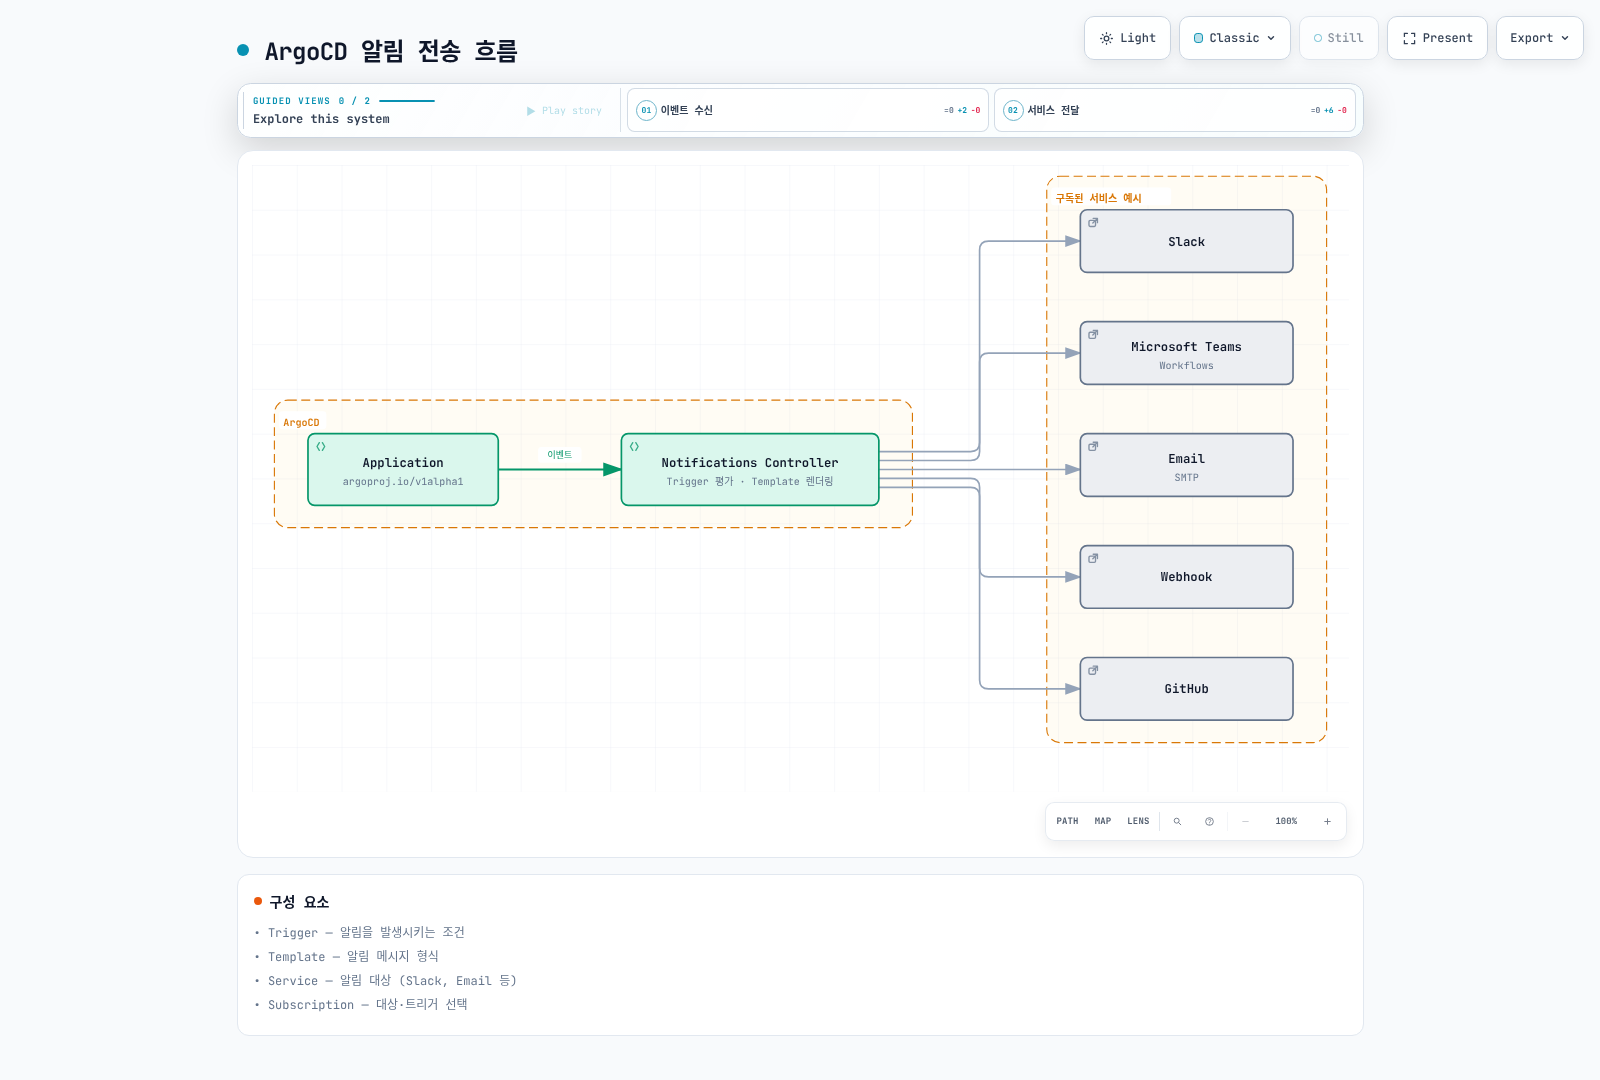
Task: Click the 이벤트 edge label
Action: pyautogui.click(x=559, y=455)
